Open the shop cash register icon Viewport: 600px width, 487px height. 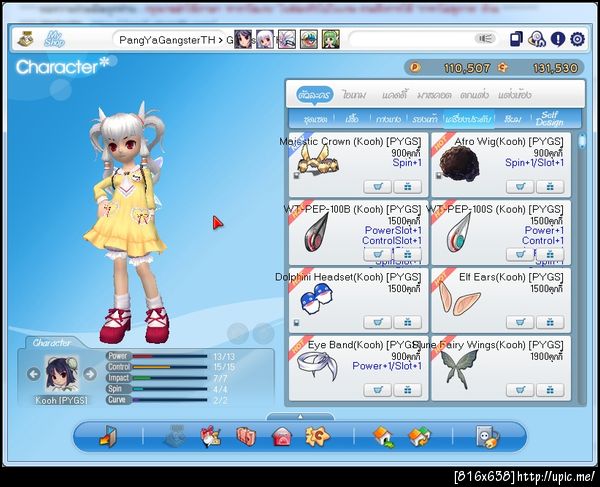point(26,39)
